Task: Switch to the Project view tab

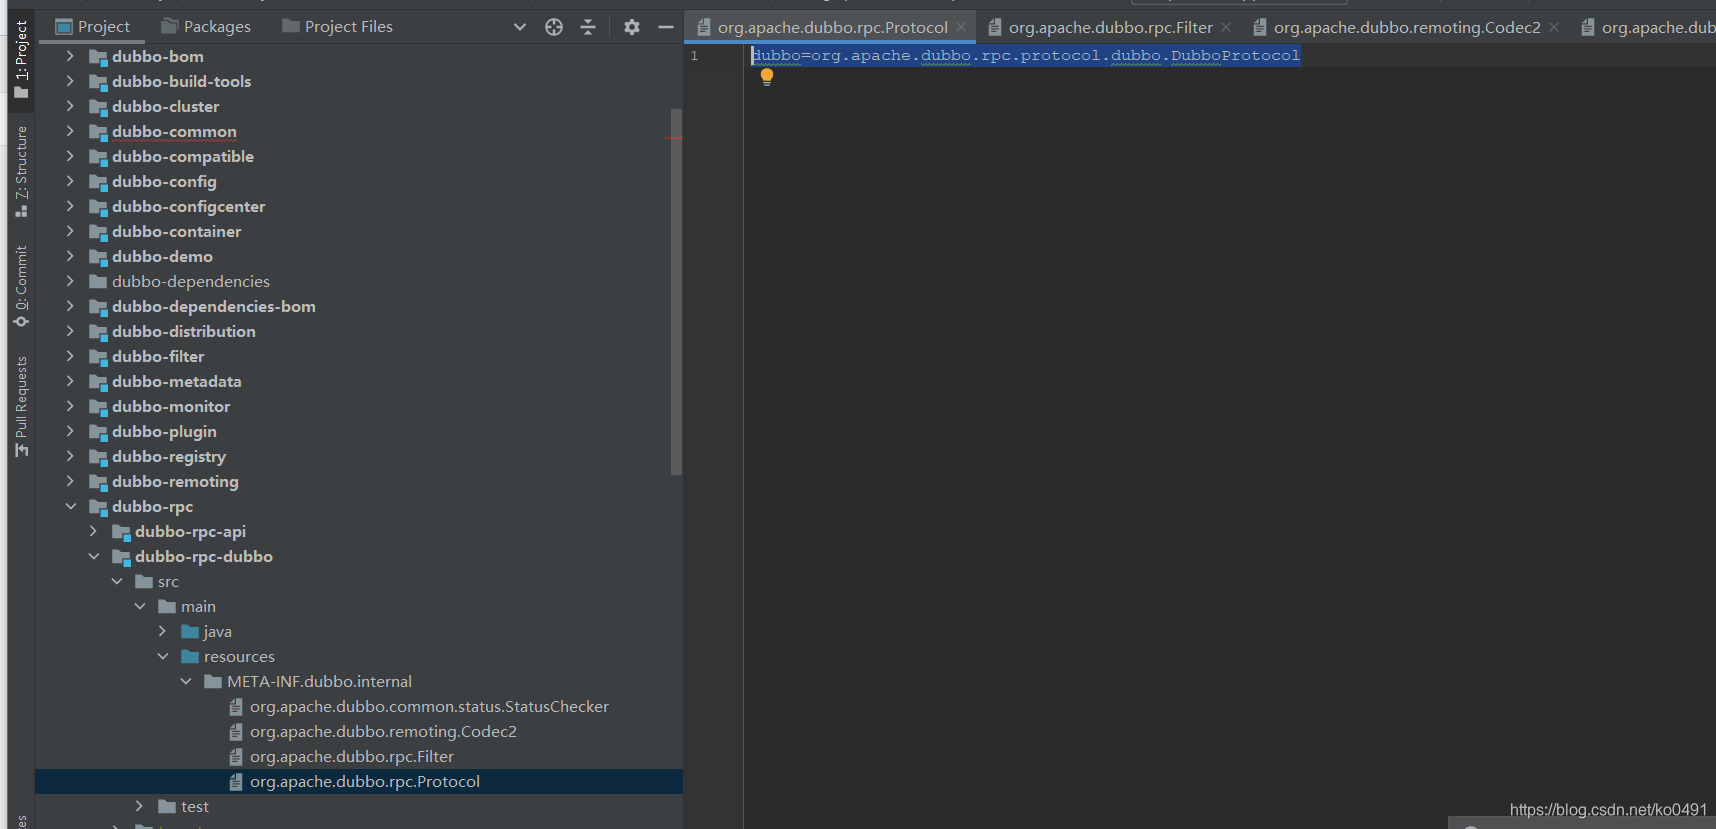Action: pyautogui.click(x=93, y=27)
